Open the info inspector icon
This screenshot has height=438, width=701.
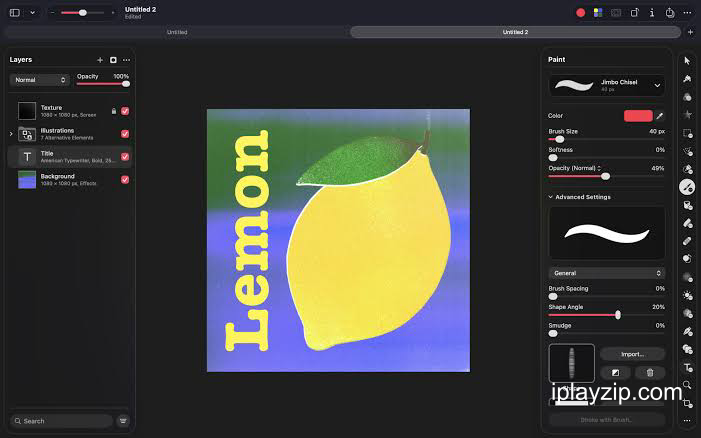point(652,13)
